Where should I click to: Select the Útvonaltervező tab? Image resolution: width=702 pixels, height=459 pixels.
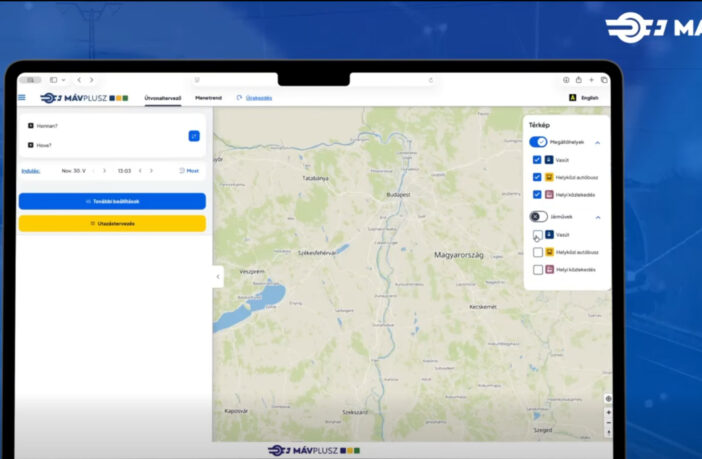pos(163,98)
